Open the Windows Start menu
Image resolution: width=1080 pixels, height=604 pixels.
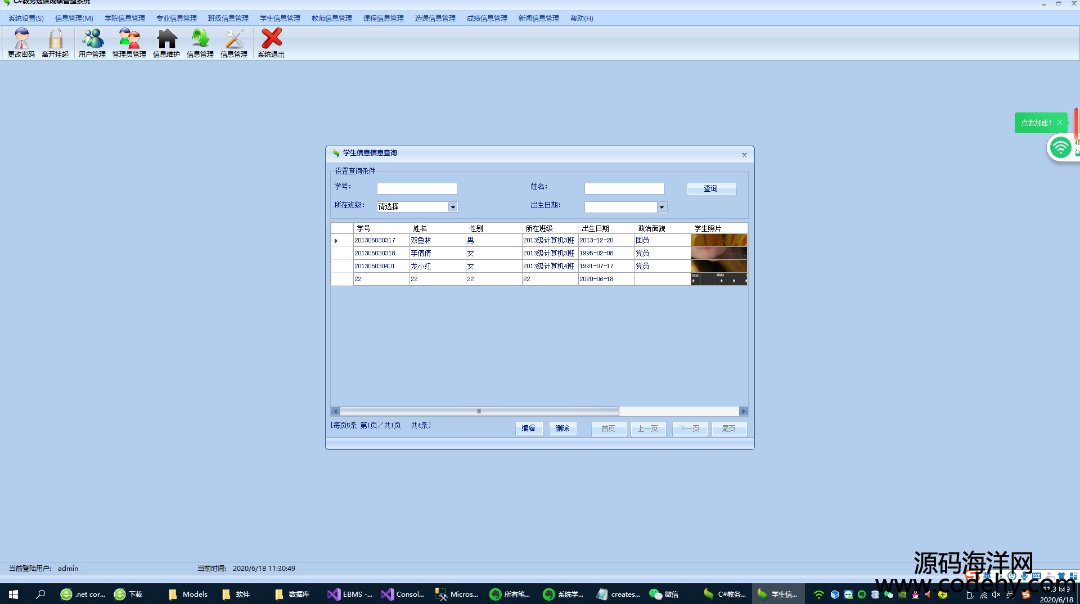tap(13, 594)
